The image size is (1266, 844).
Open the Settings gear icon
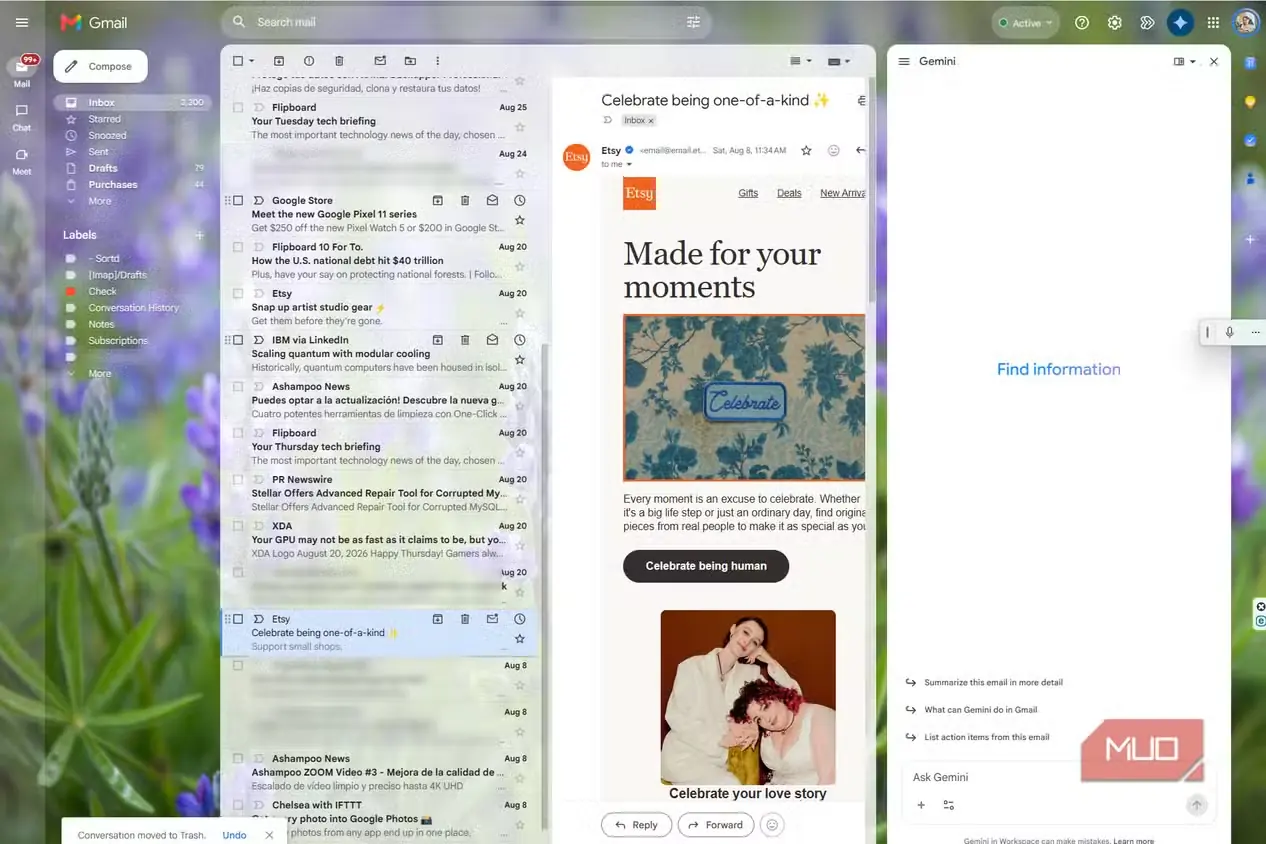tap(1114, 23)
